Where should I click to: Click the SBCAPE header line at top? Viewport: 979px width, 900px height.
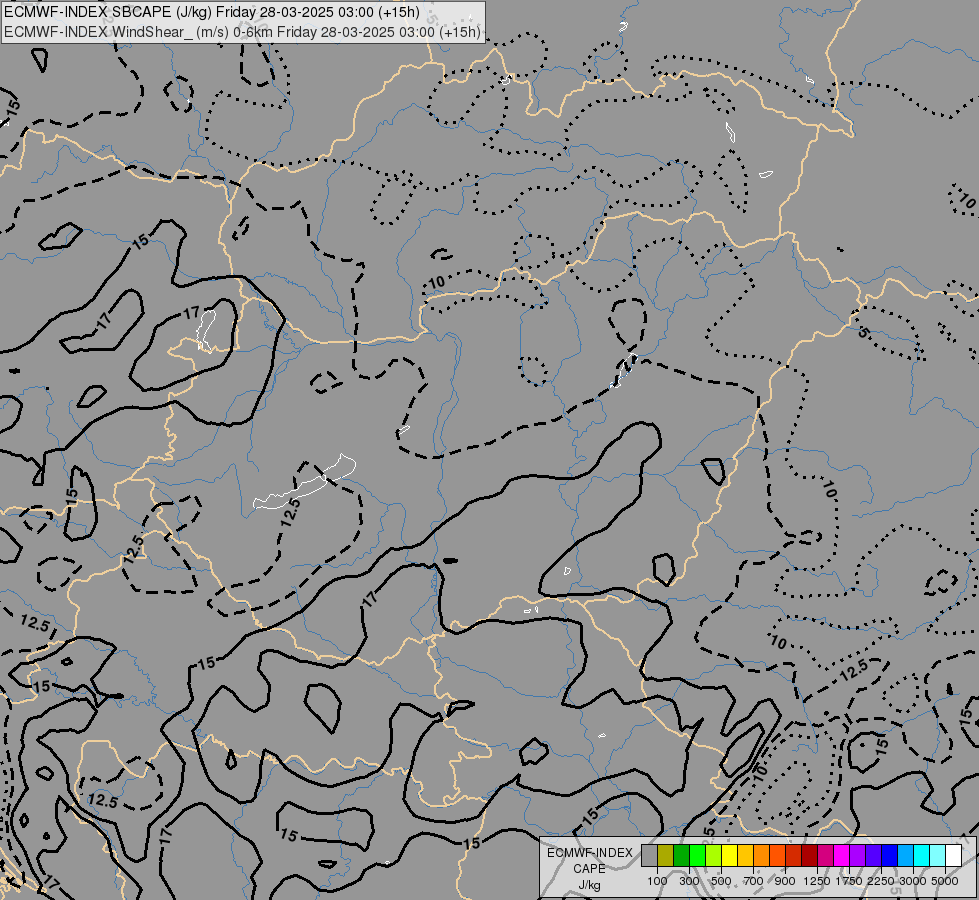(x=212, y=12)
